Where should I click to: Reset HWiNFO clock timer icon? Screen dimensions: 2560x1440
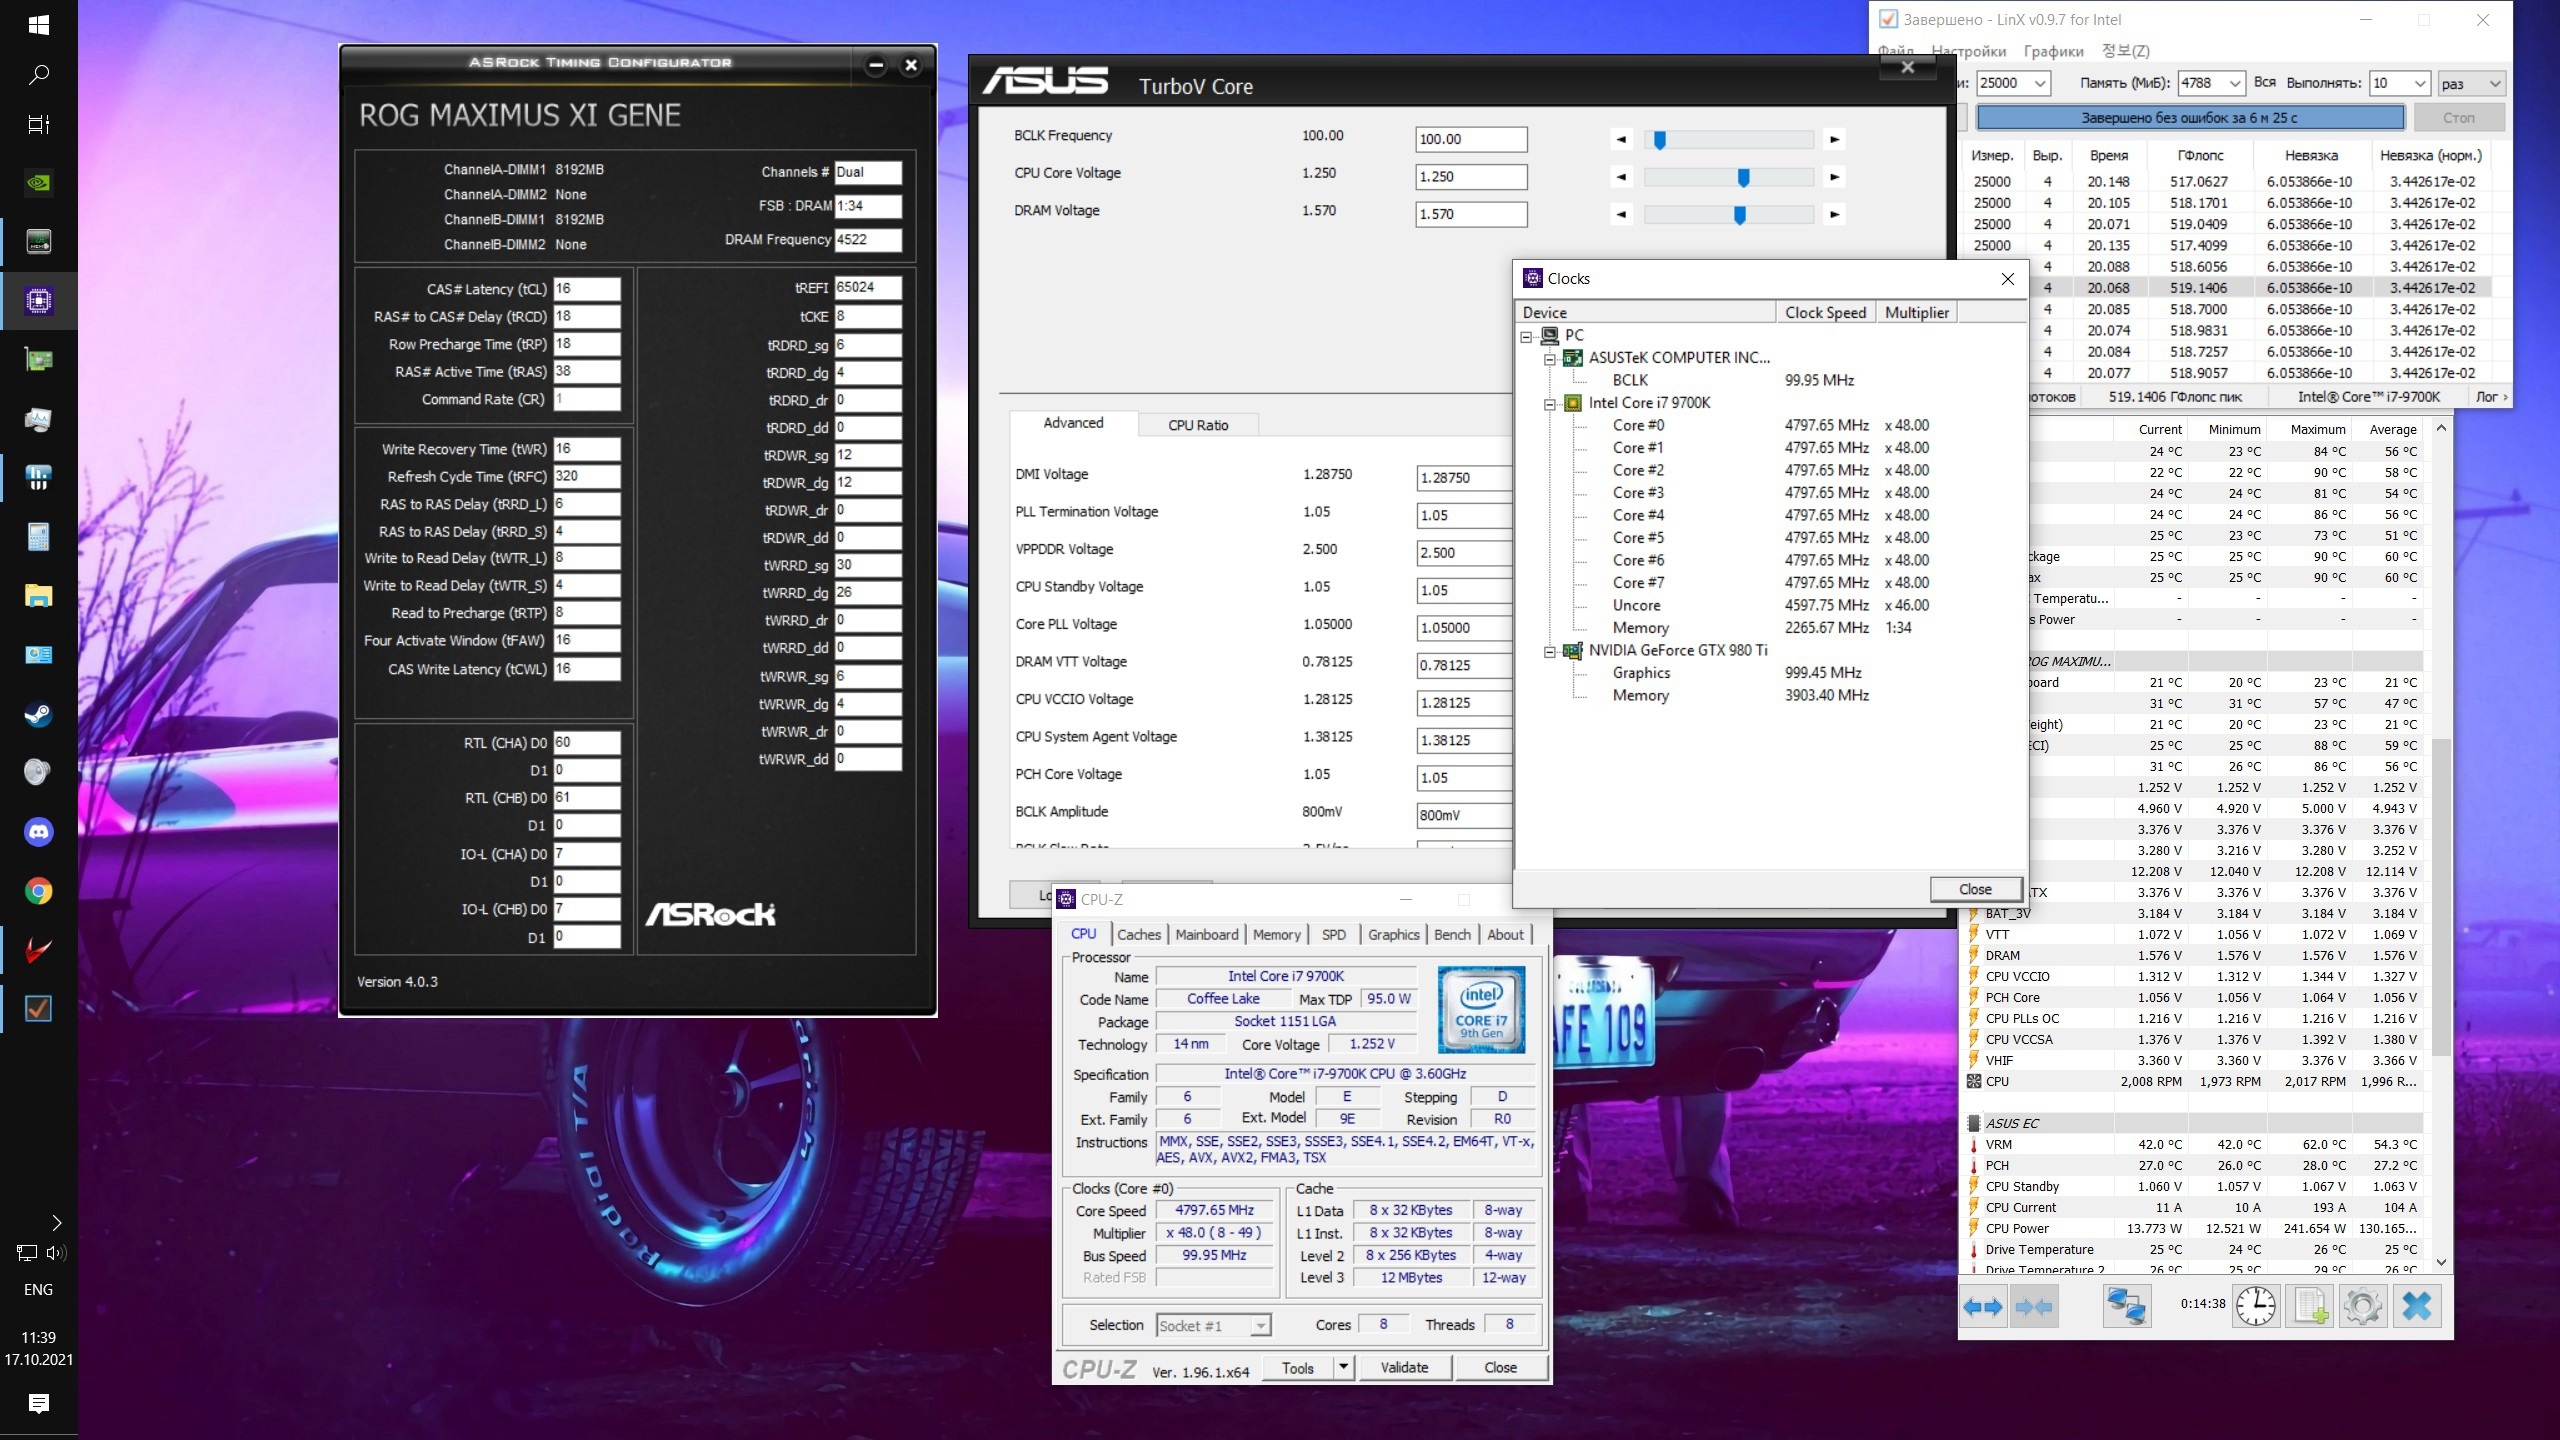click(x=2256, y=1307)
